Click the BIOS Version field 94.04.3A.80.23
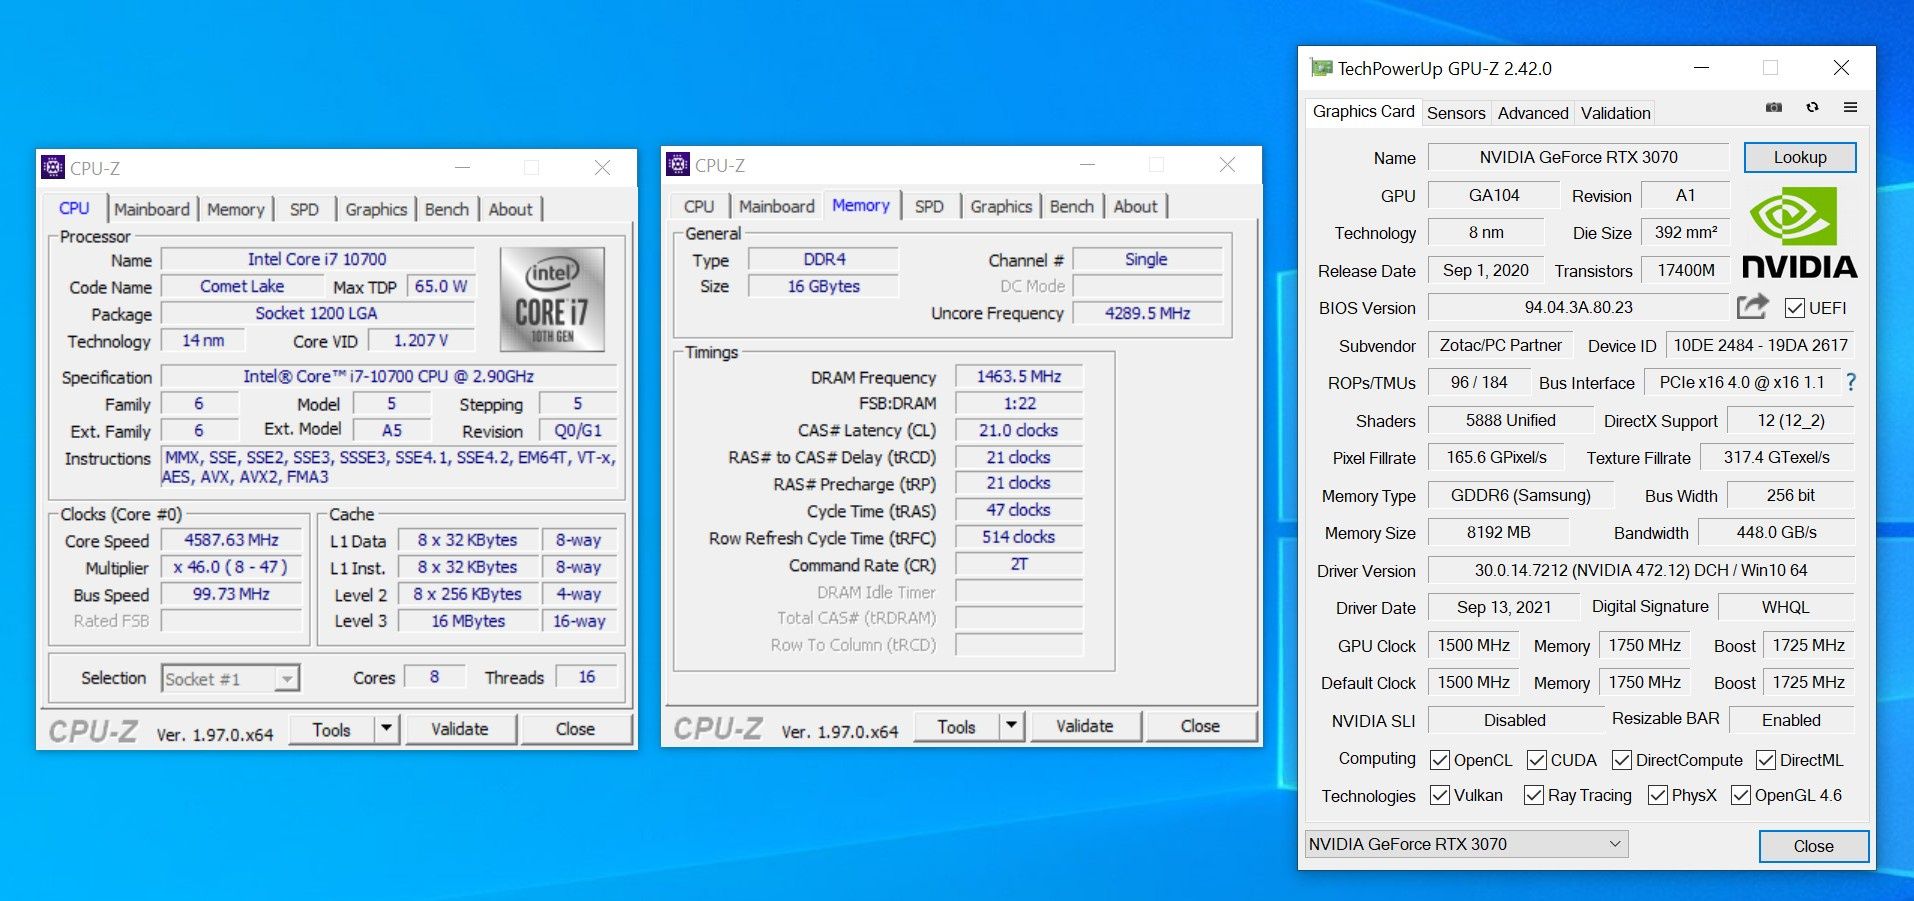This screenshot has width=1914, height=901. coord(1579,307)
